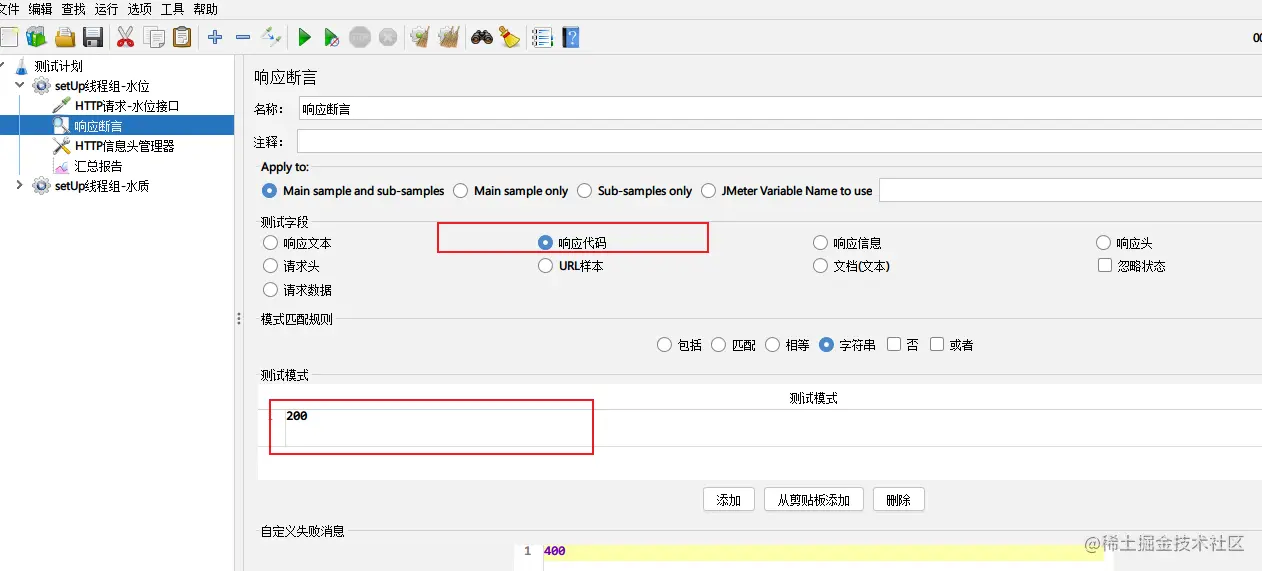The width and height of the screenshot is (1262, 571).
Task: Open the 运行 menu
Action: (x=106, y=9)
